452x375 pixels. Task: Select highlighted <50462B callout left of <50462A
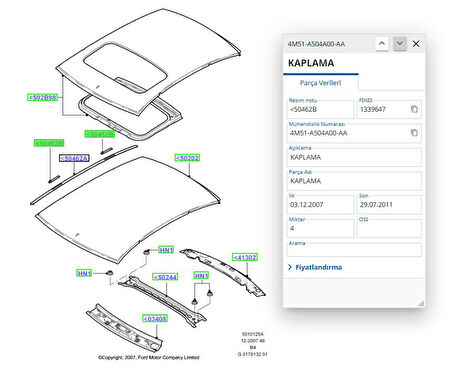point(49,143)
